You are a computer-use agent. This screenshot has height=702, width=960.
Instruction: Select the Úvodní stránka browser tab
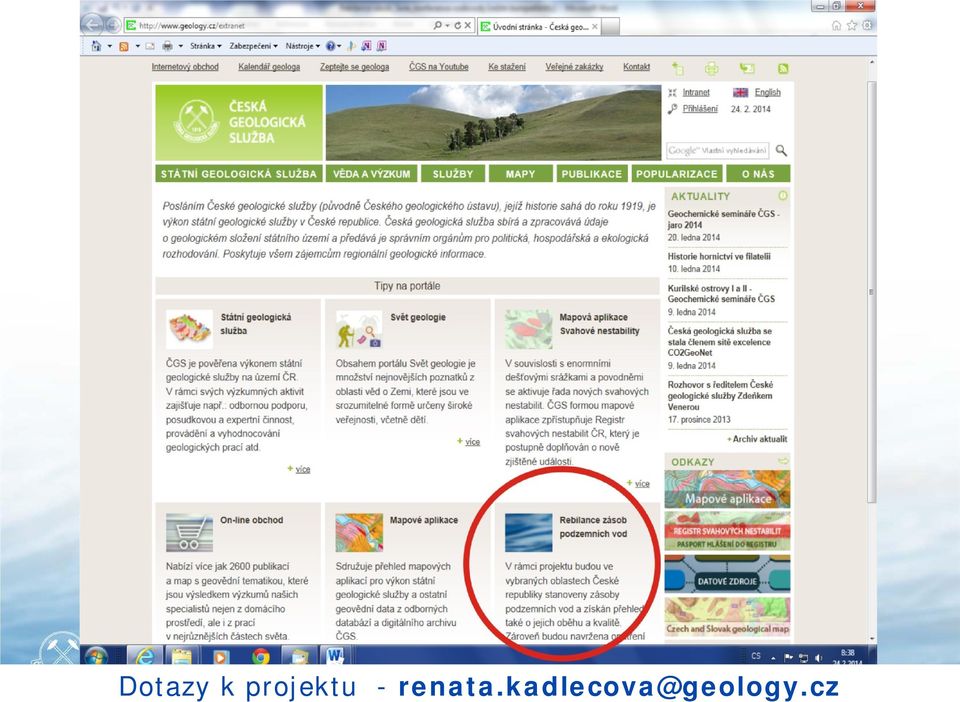(540, 26)
